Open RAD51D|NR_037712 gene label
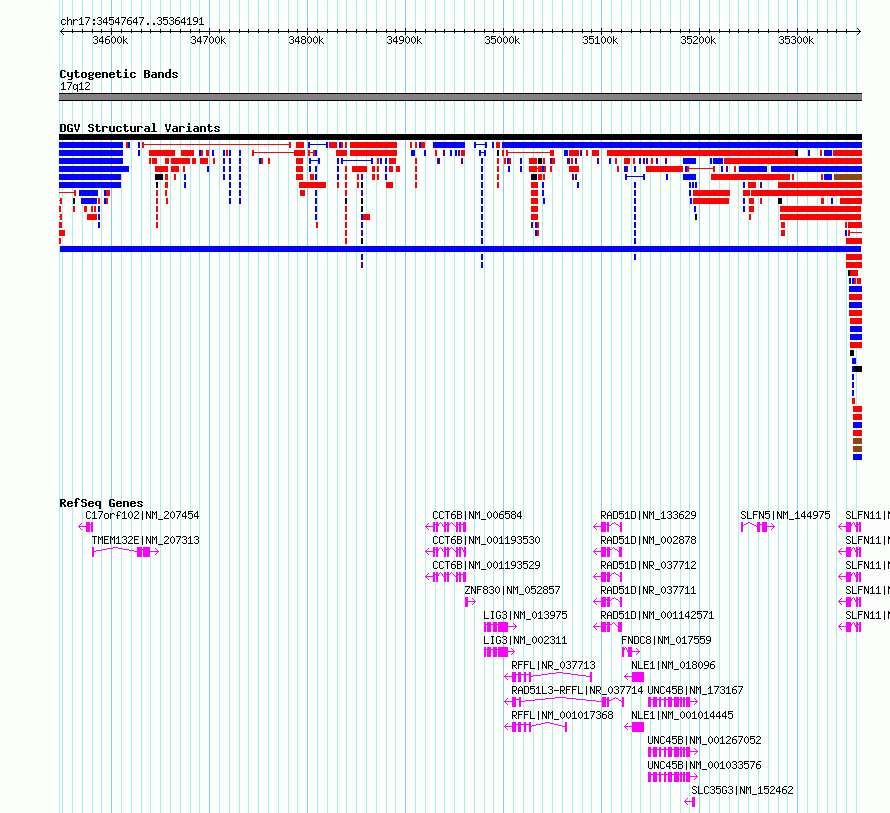Screen dimensions: 890x813 [648, 565]
